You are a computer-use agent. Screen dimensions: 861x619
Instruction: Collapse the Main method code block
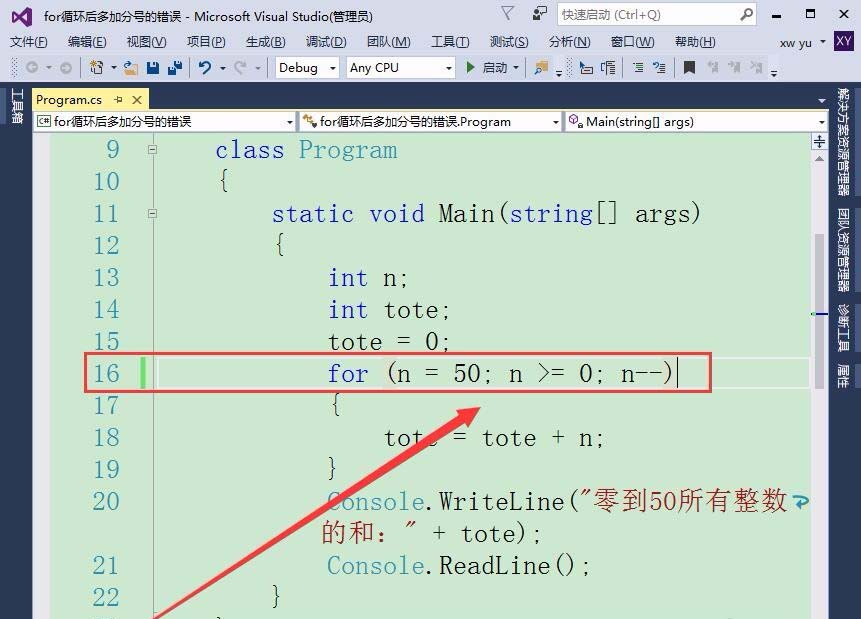click(x=153, y=214)
